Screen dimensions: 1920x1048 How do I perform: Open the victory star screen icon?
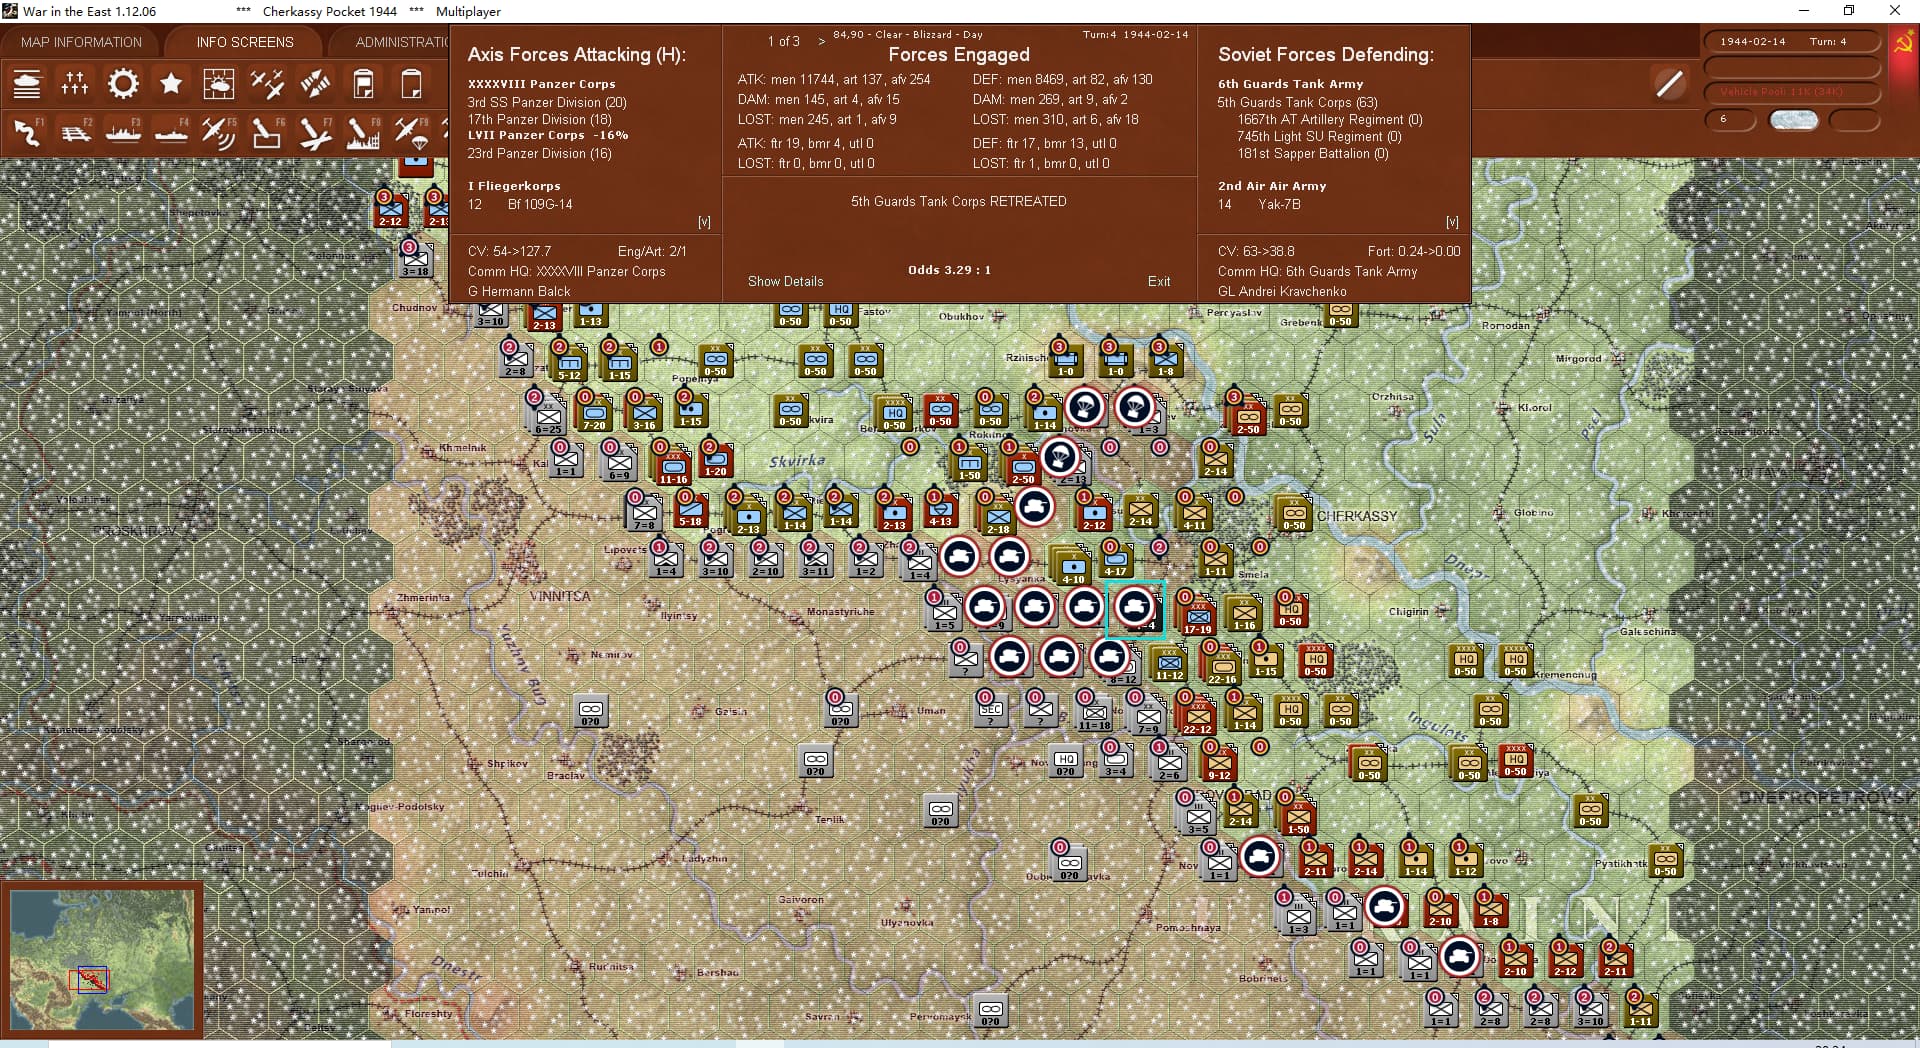click(x=171, y=84)
